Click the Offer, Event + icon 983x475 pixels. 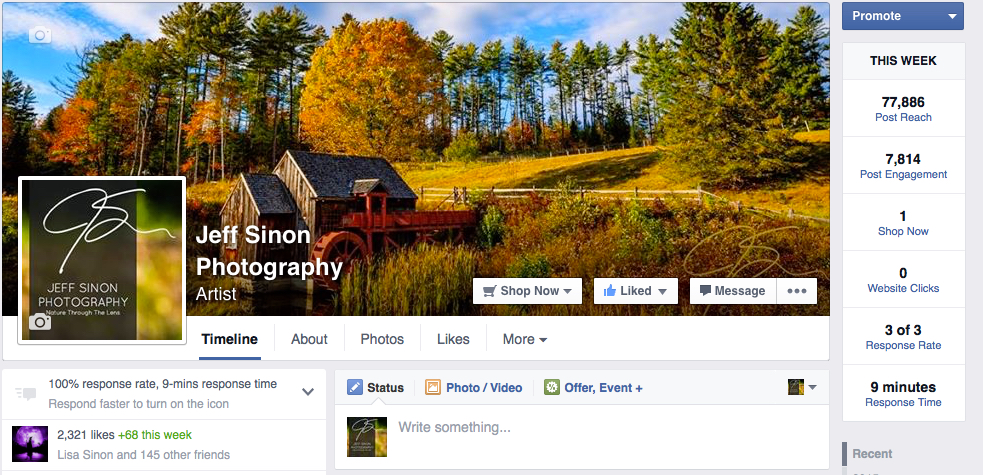(x=552, y=387)
